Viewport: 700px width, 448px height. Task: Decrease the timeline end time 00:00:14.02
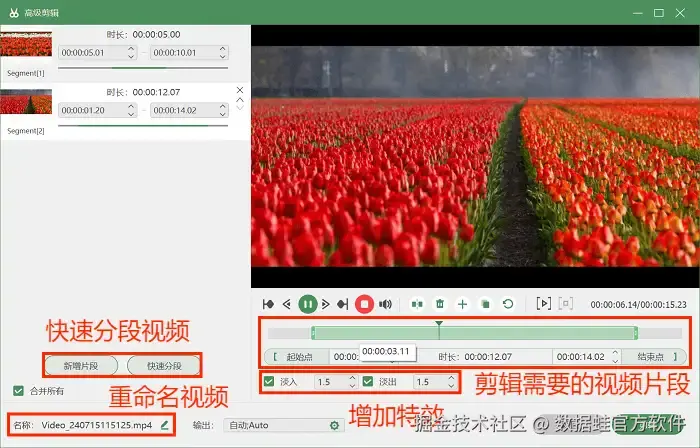tap(615, 361)
